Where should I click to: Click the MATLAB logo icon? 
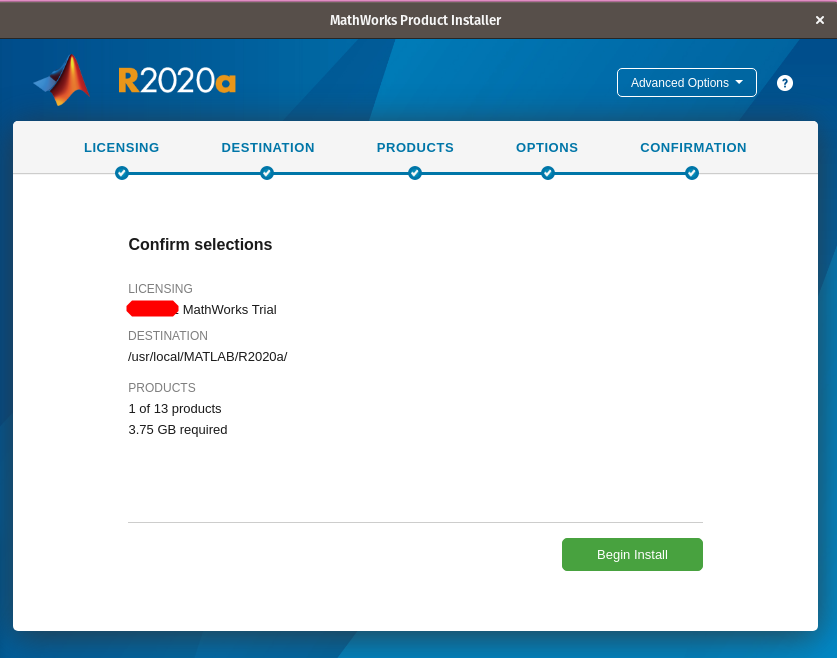pyautogui.click(x=62, y=81)
